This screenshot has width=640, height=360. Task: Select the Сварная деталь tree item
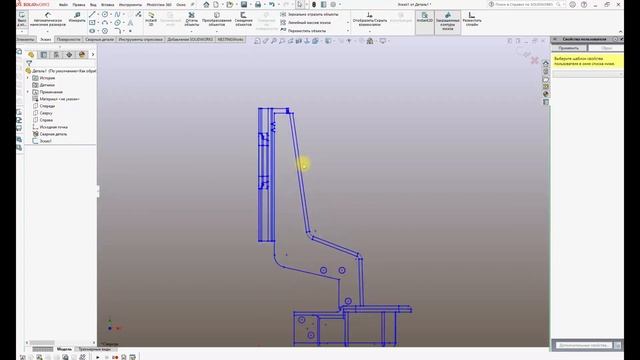point(50,134)
